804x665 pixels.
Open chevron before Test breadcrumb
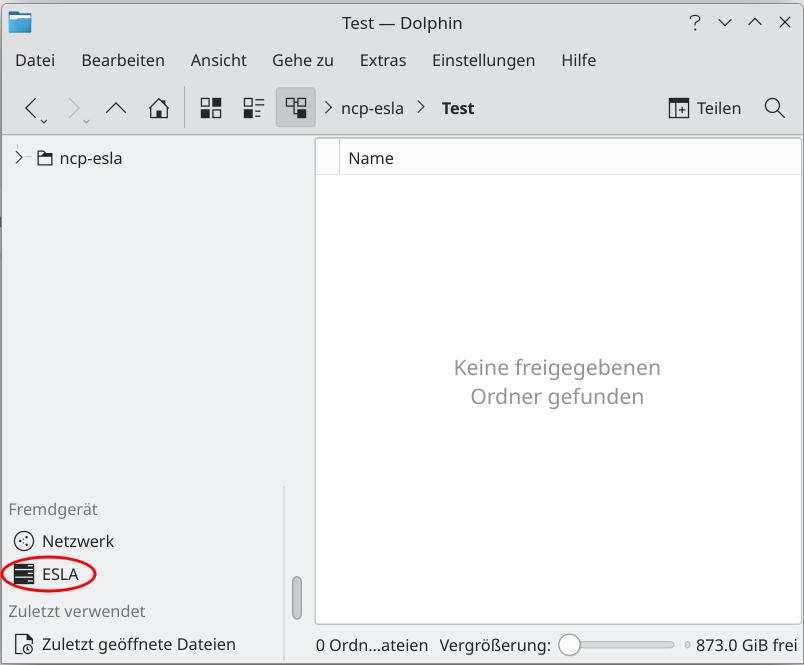pyautogui.click(x=421, y=107)
